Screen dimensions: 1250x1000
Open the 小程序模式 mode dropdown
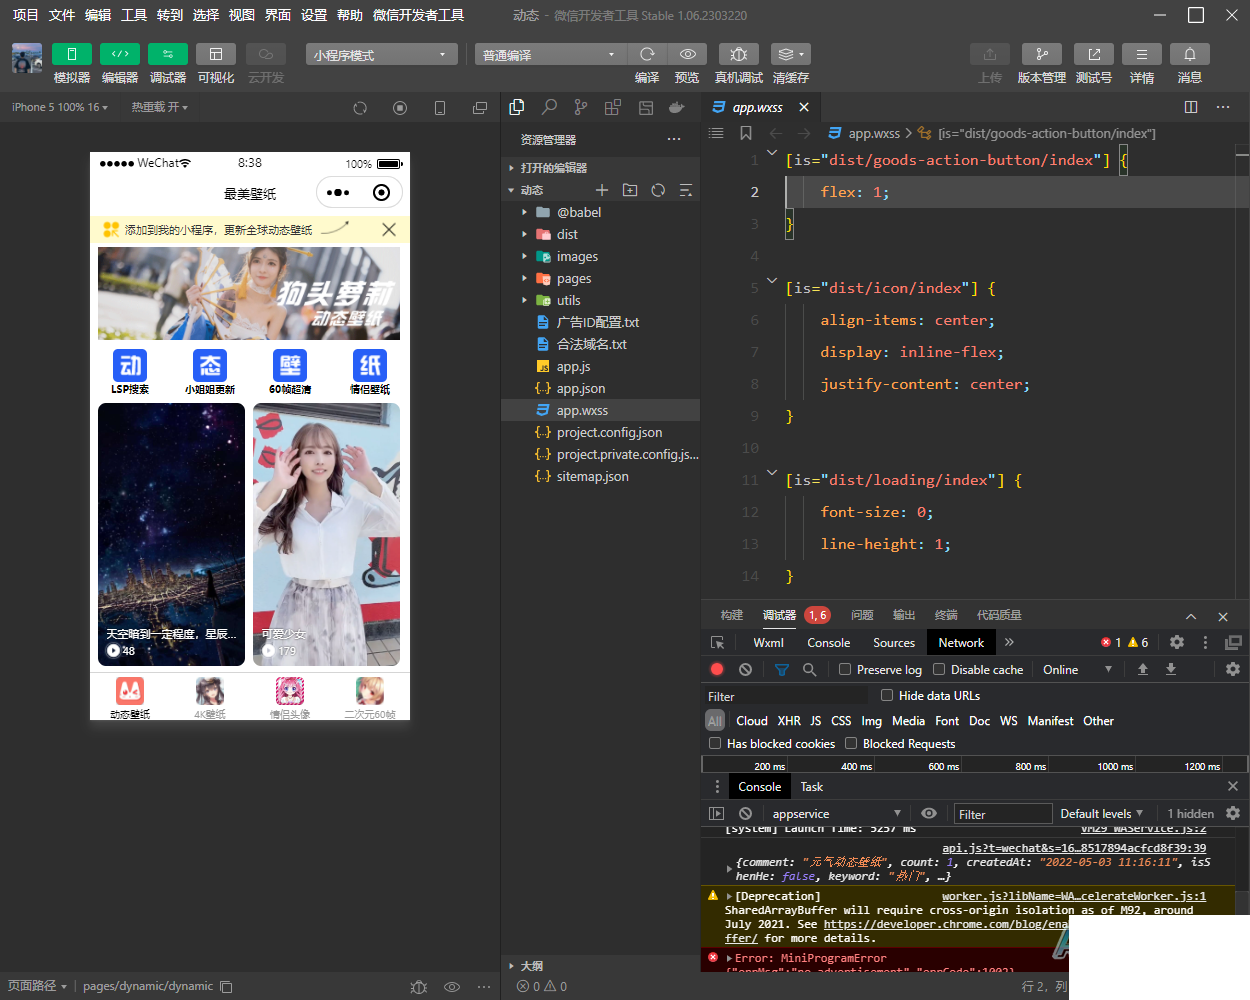pyautogui.click(x=381, y=54)
